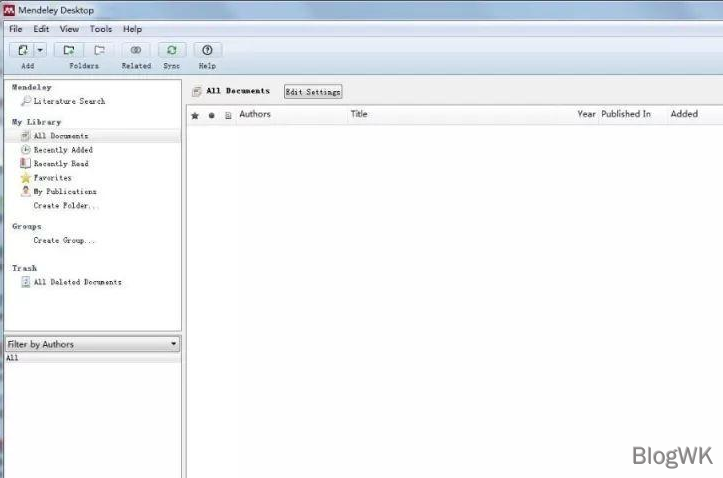Click the Help toolbar question mark icon
This screenshot has height=478, width=723.
pyautogui.click(x=207, y=50)
